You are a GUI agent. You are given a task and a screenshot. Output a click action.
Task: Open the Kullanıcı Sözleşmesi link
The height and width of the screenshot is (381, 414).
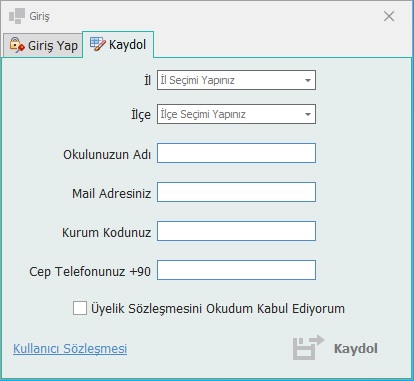pyautogui.click(x=70, y=349)
